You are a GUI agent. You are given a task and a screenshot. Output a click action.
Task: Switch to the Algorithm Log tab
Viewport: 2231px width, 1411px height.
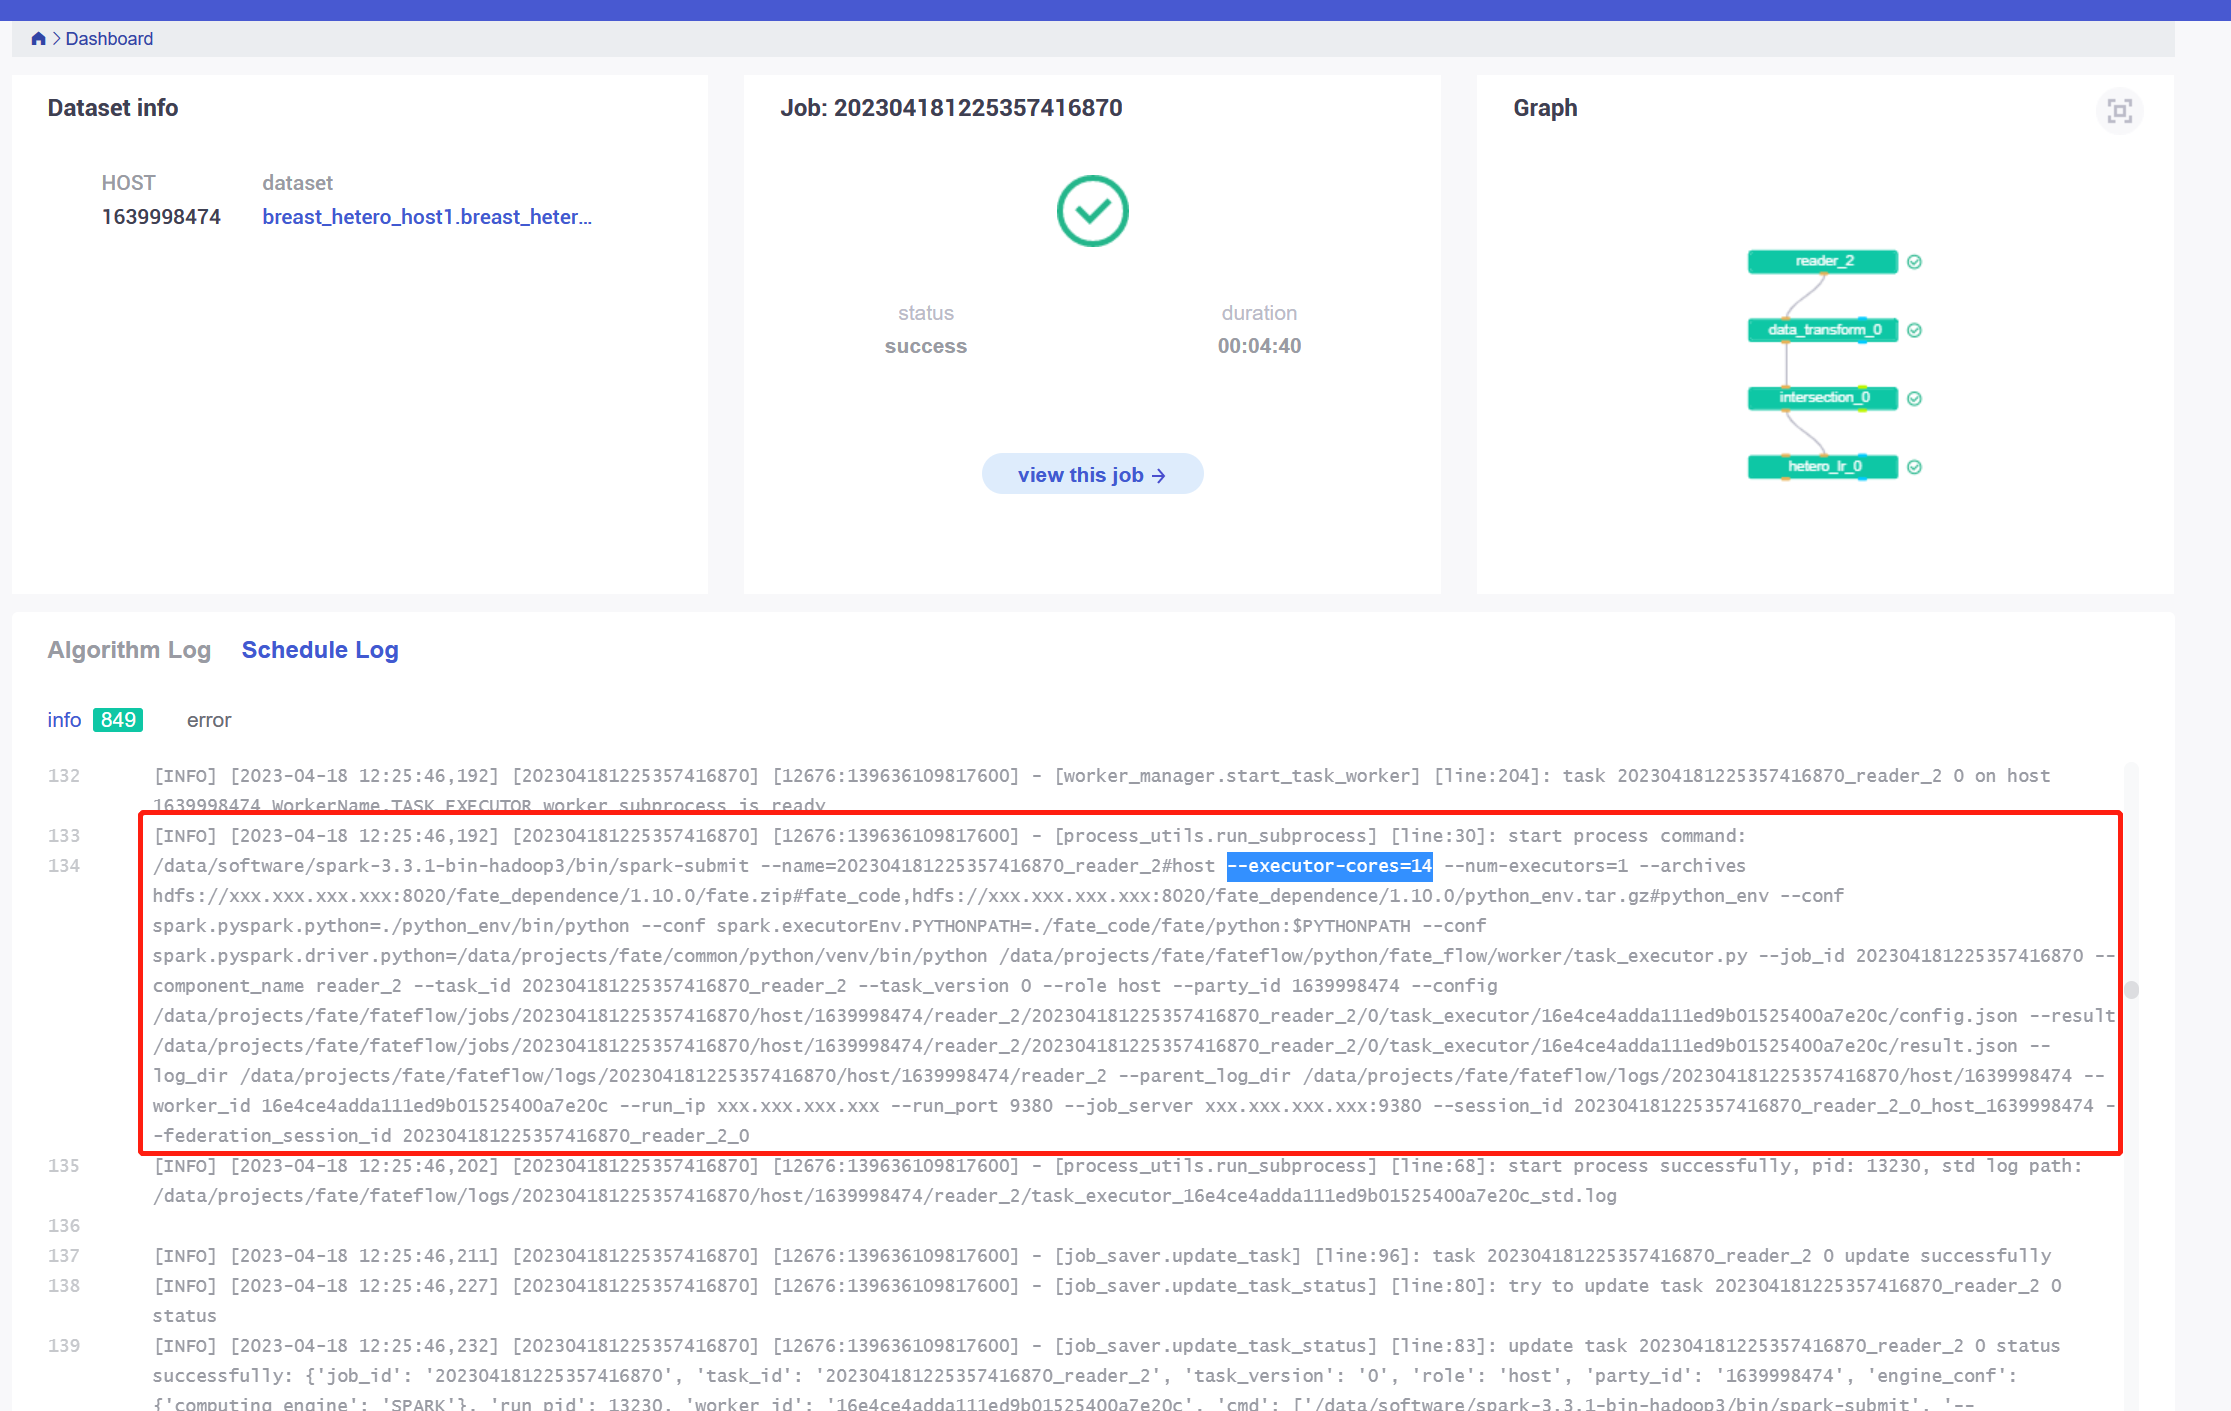click(129, 650)
